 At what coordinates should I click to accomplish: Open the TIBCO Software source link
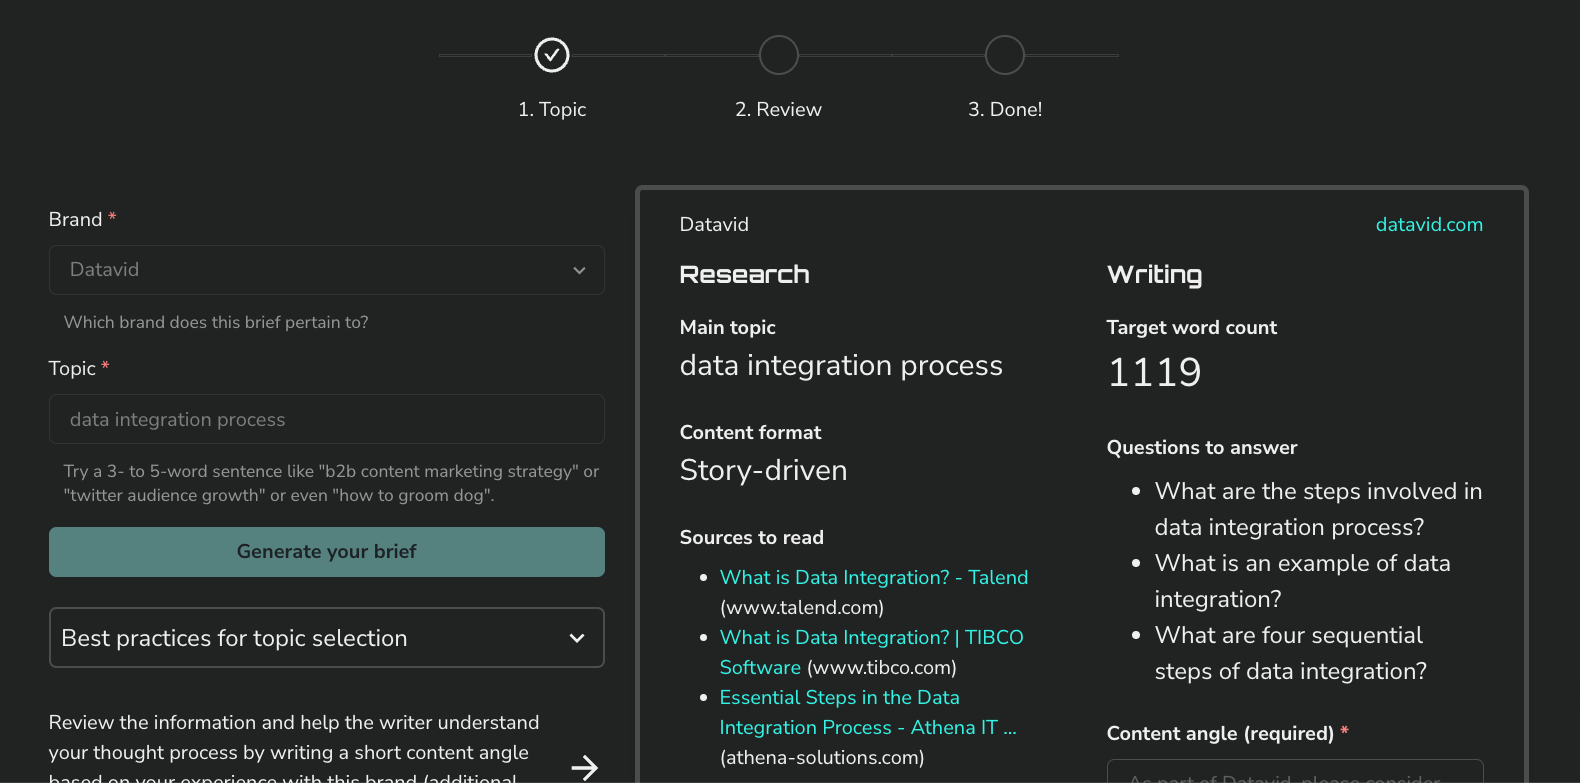pyautogui.click(x=871, y=638)
